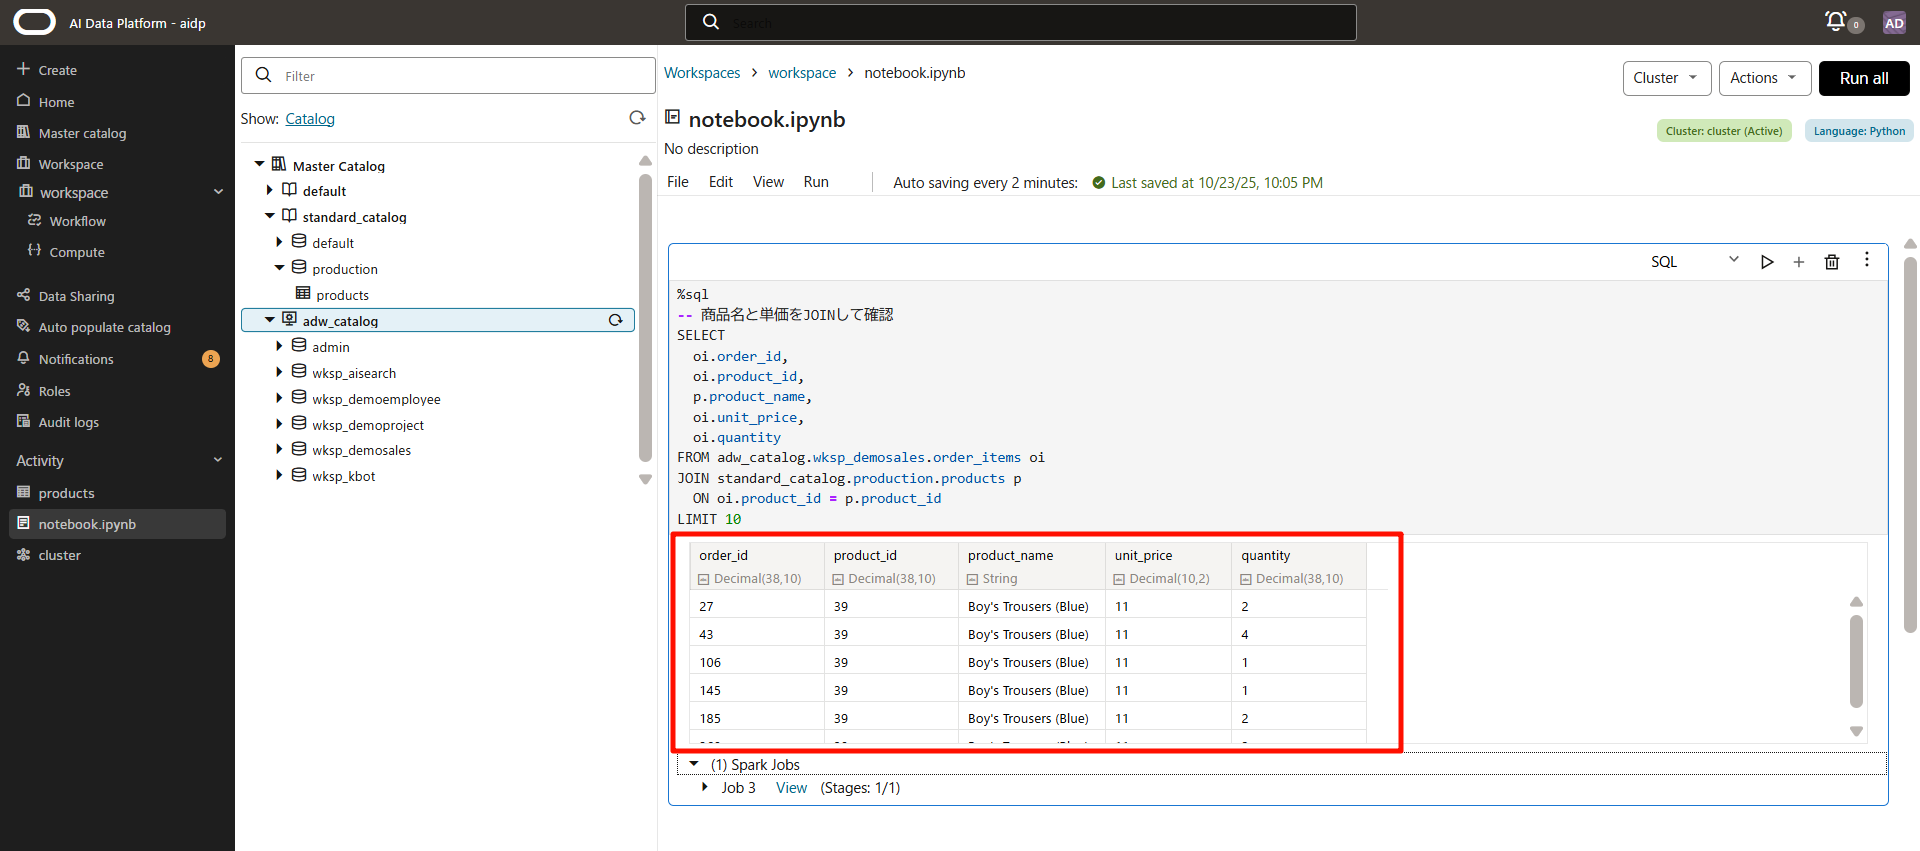Follow the workspace breadcrumb link
Image resolution: width=1920 pixels, height=851 pixels.
click(x=802, y=73)
